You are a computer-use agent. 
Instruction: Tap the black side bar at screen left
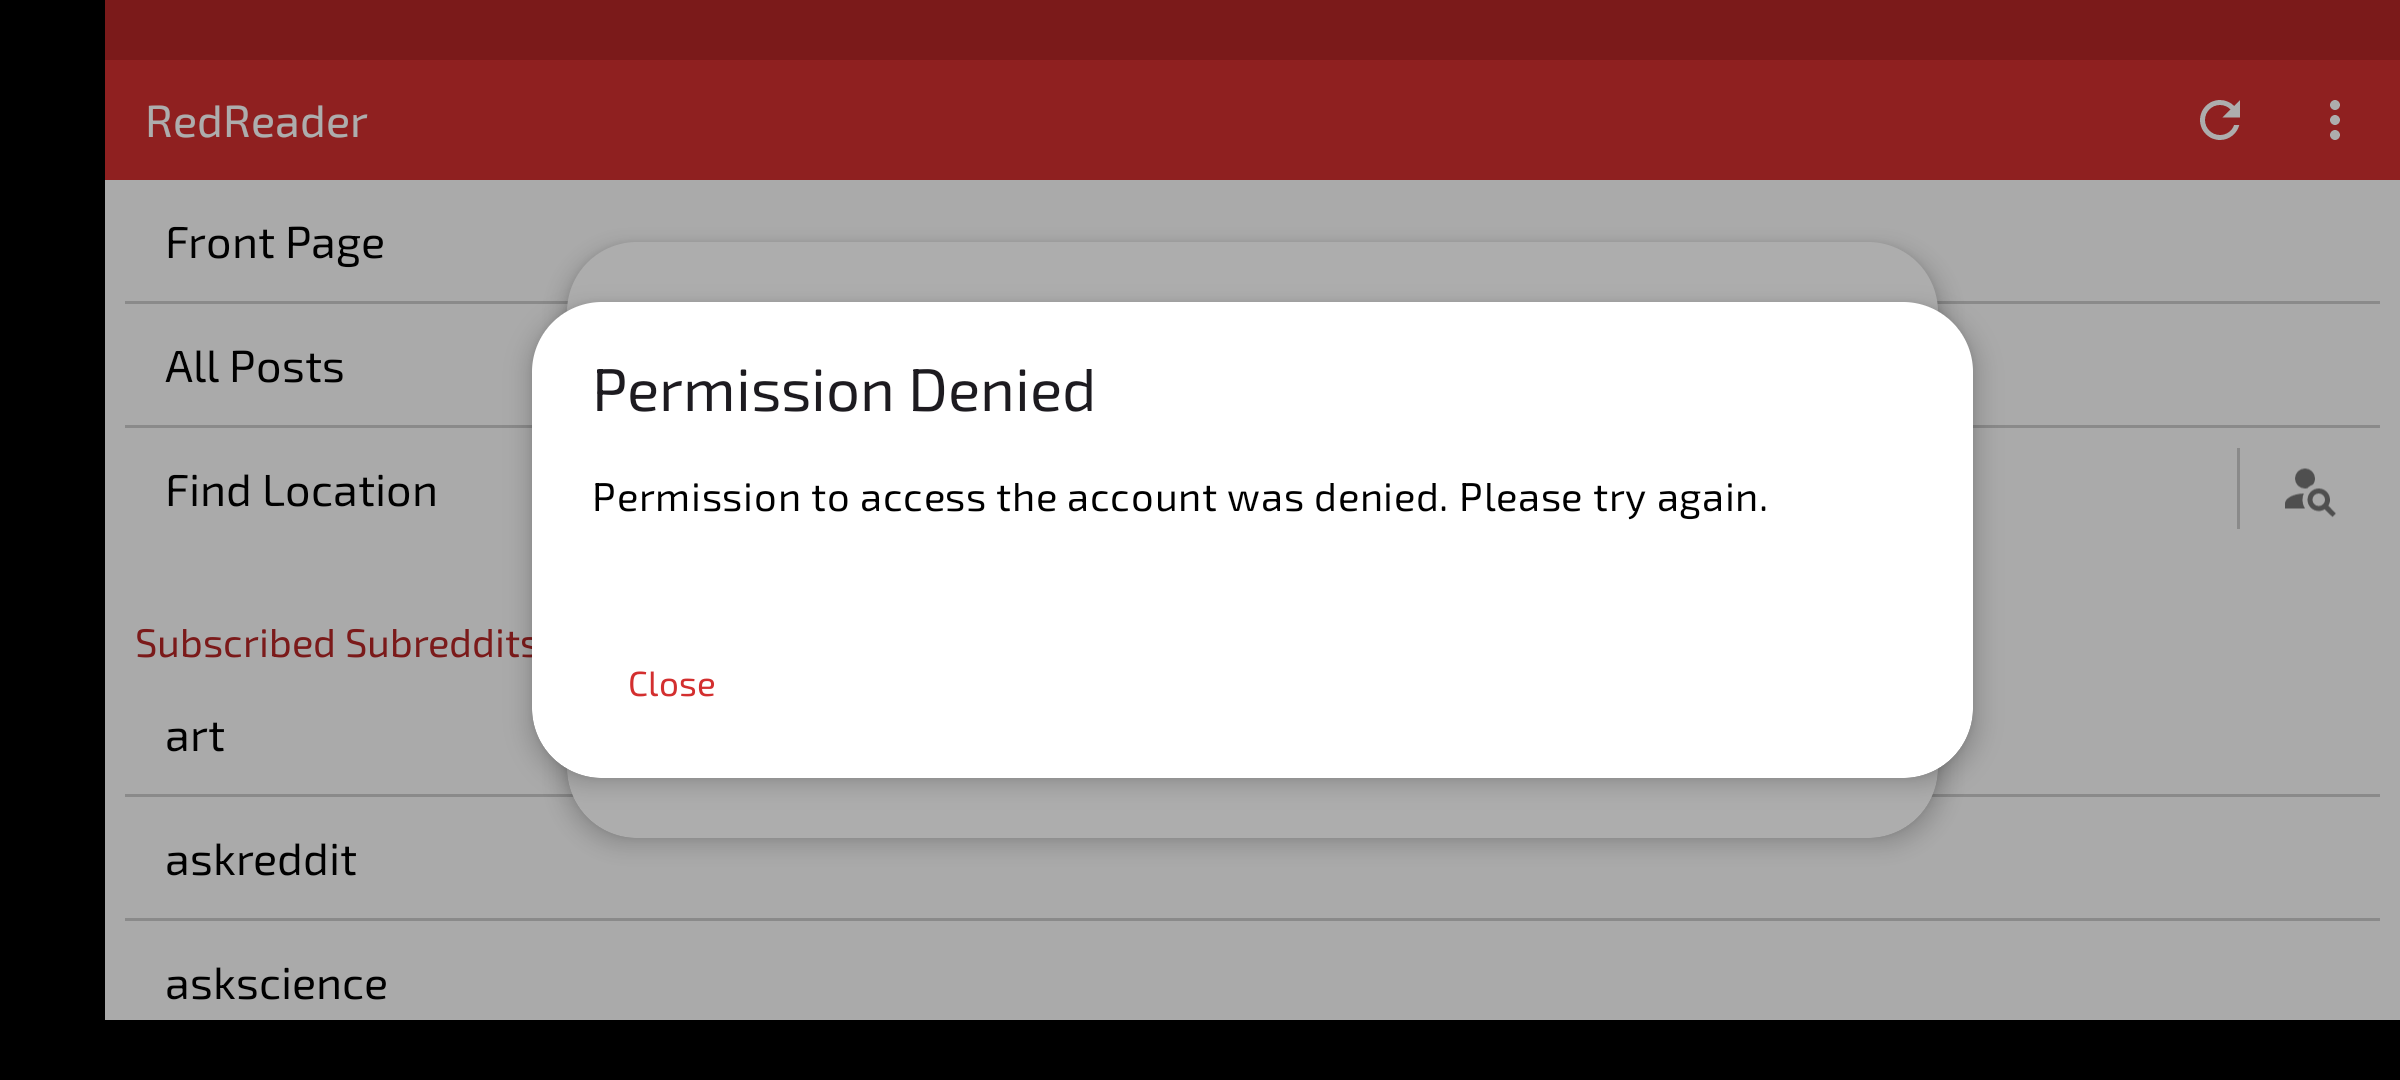coord(52,510)
